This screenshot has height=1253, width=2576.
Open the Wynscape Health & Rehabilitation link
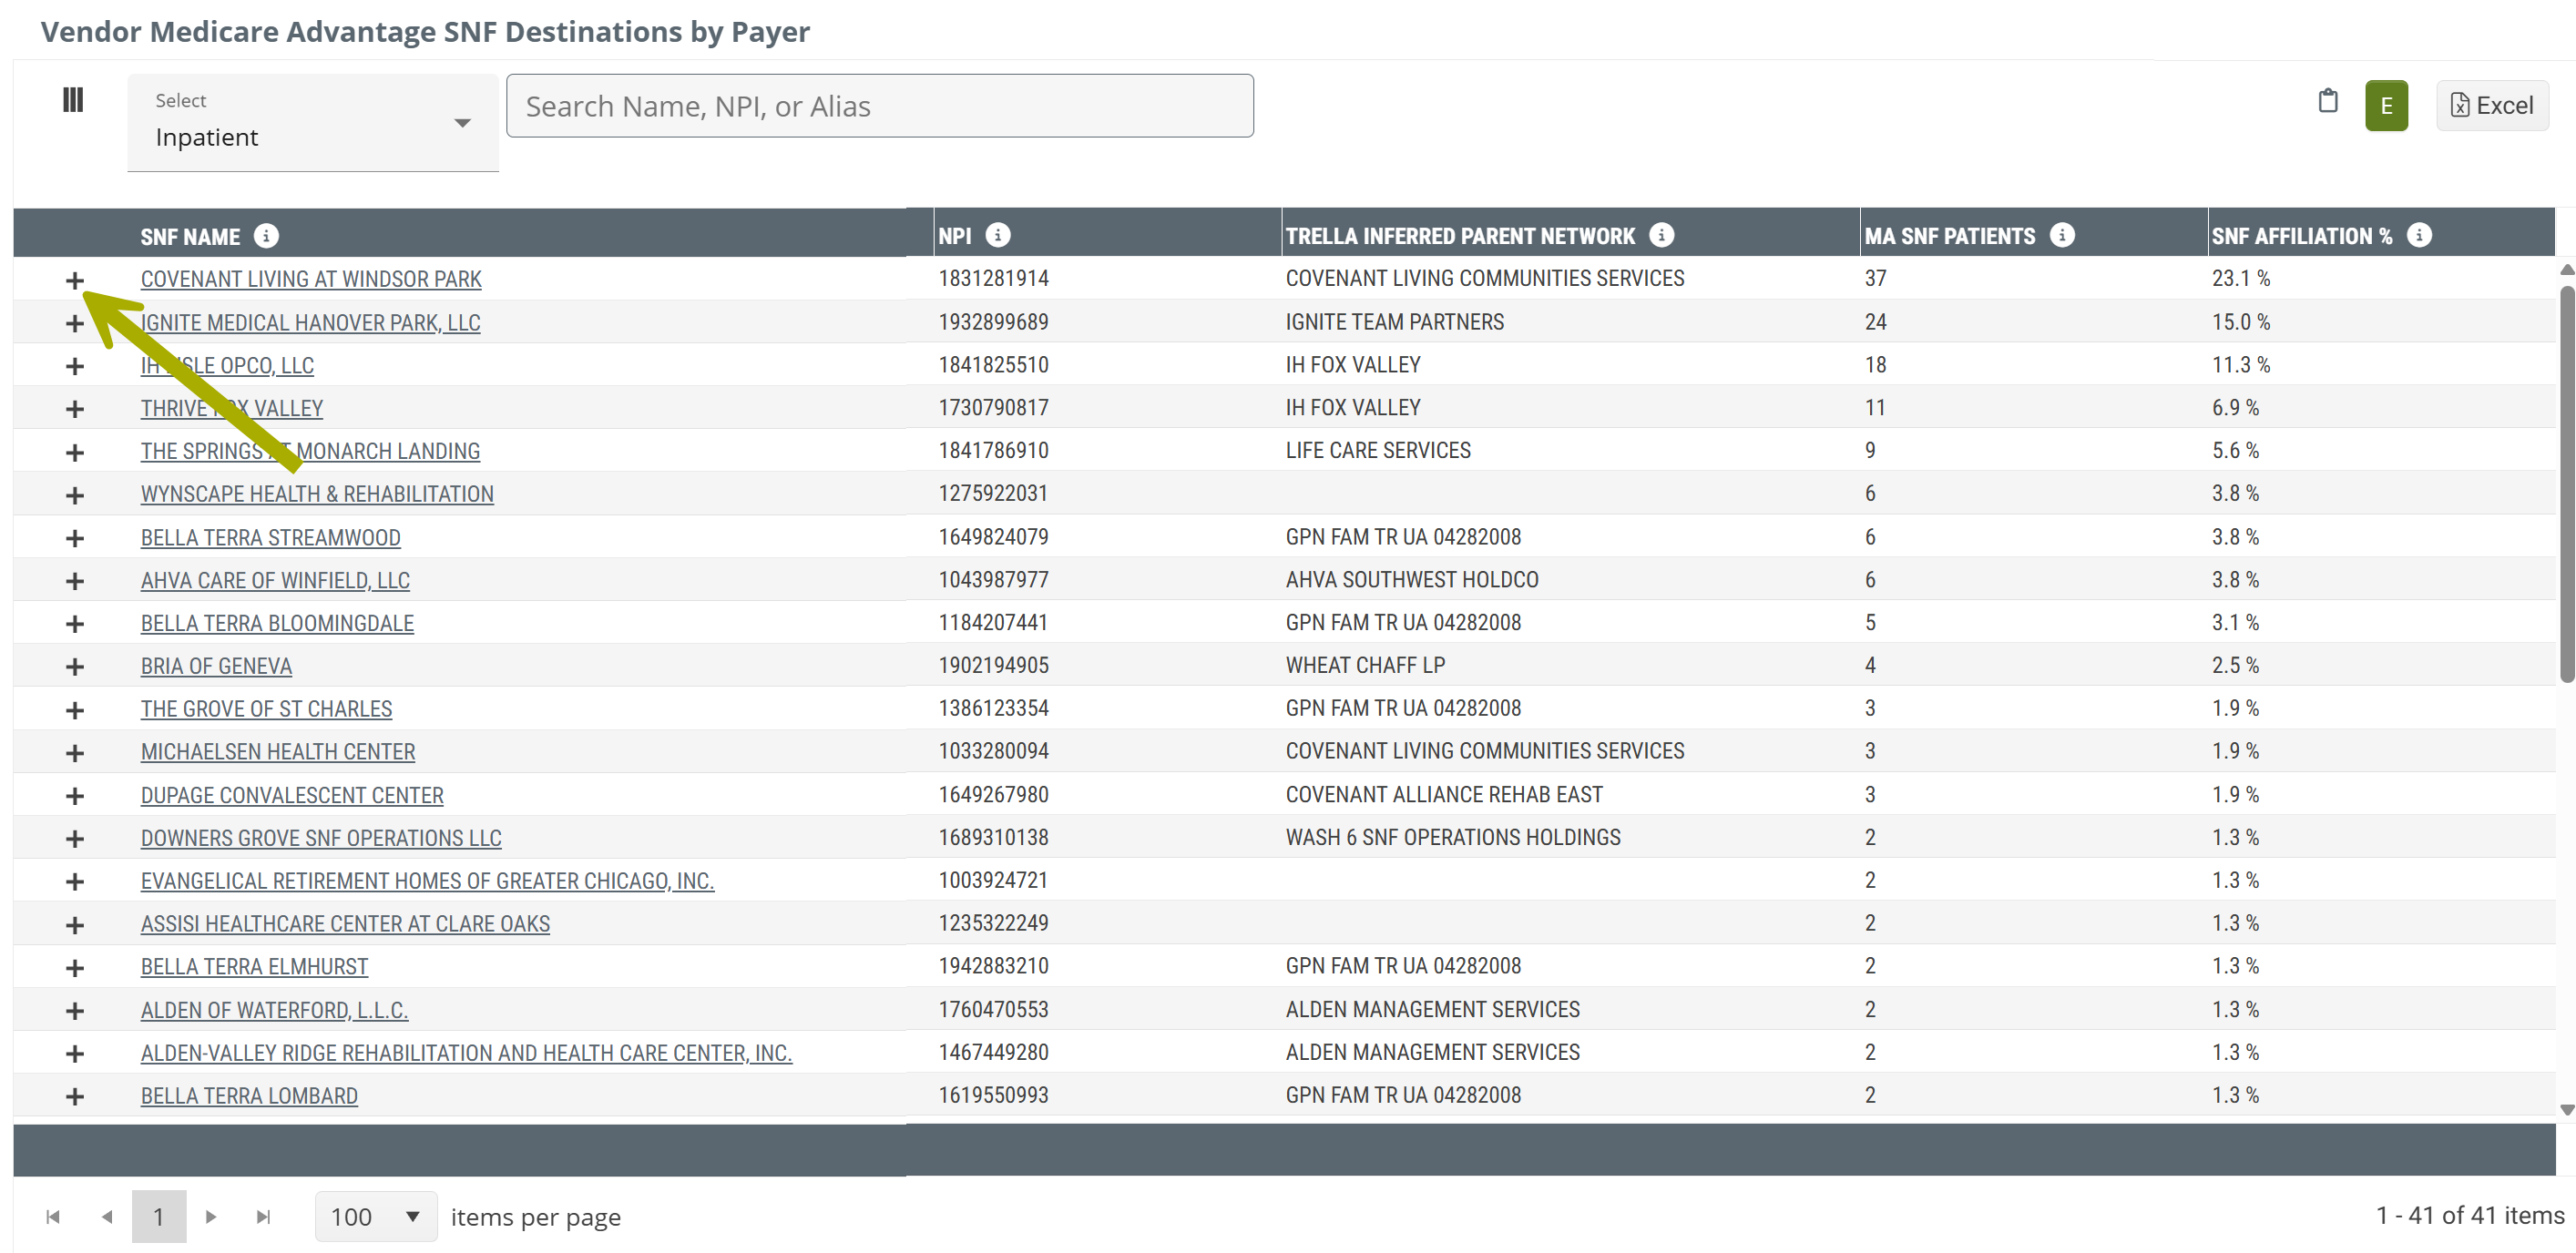[x=317, y=494]
